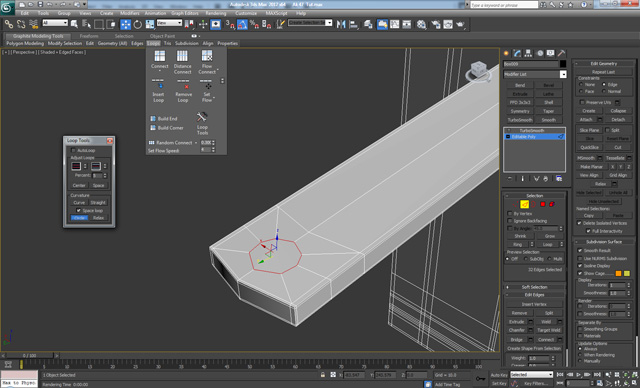Screen dimensions: 640x388
Task: Click the TurboSmooth modifier button
Action: [520, 120]
